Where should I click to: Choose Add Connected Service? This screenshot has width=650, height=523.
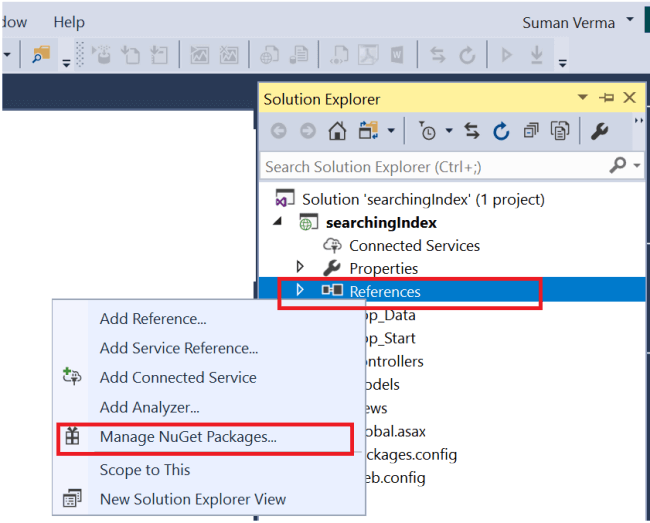tap(178, 378)
